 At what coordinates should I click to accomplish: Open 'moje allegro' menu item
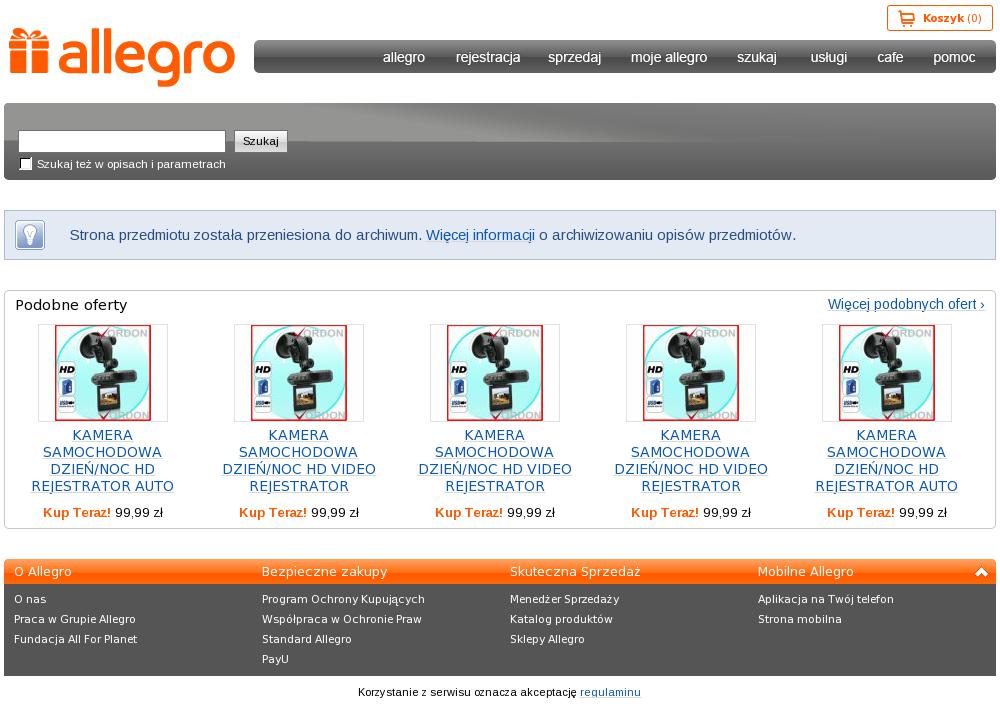(x=669, y=57)
